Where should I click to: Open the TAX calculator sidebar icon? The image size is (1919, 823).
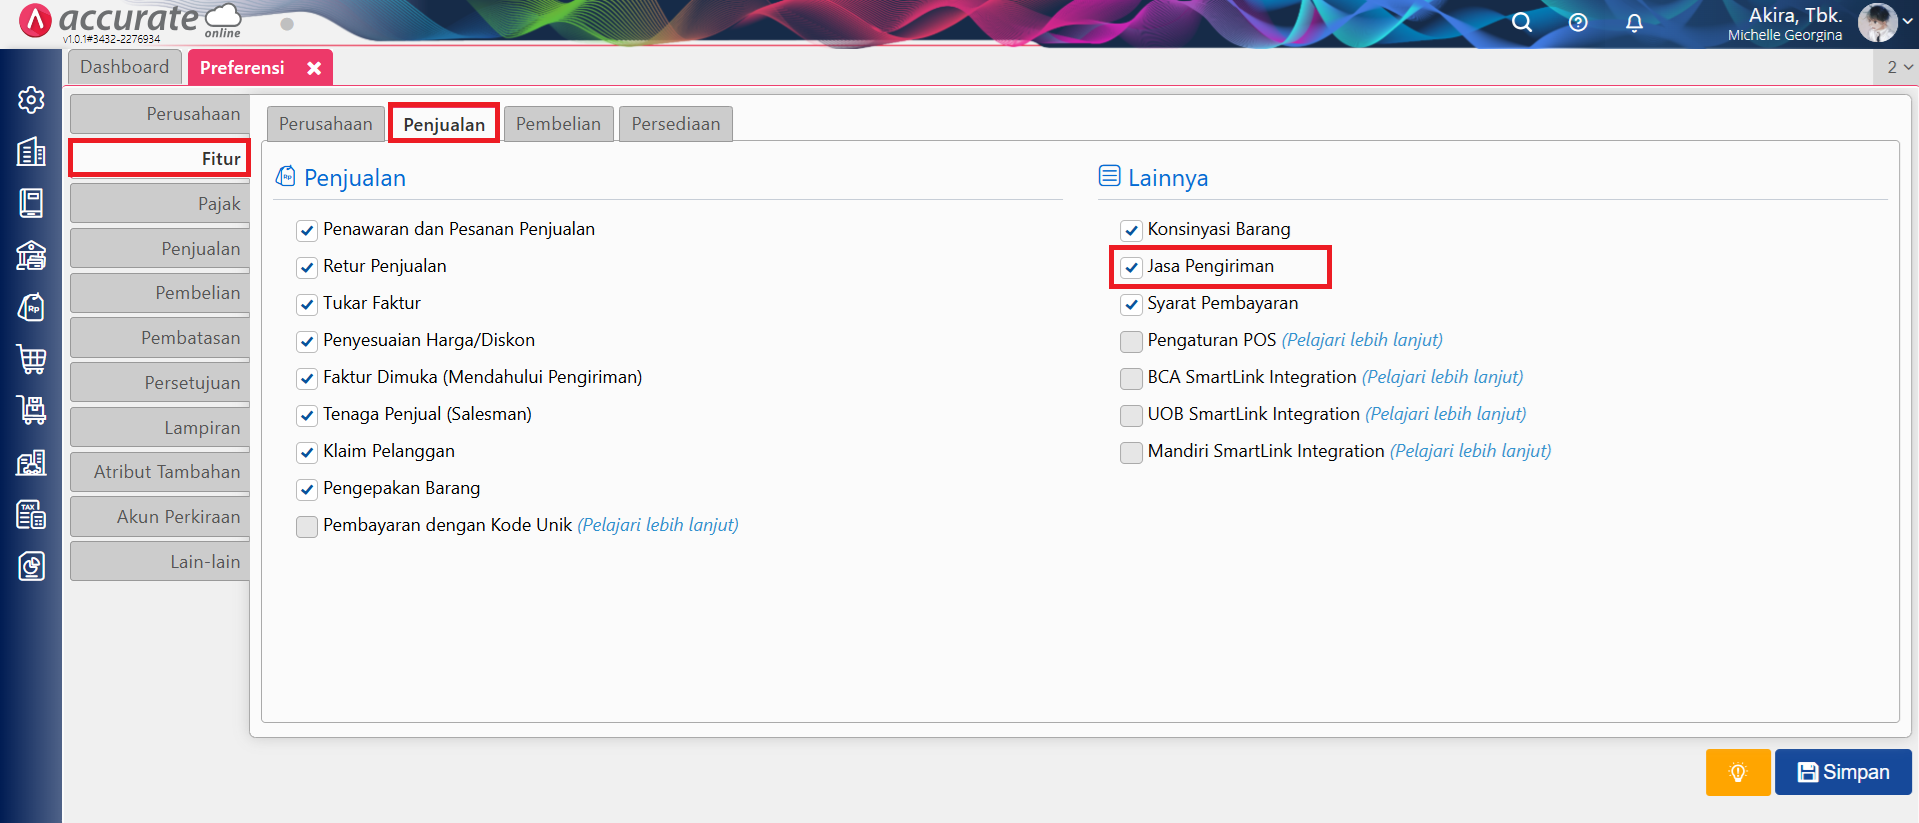(31, 515)
